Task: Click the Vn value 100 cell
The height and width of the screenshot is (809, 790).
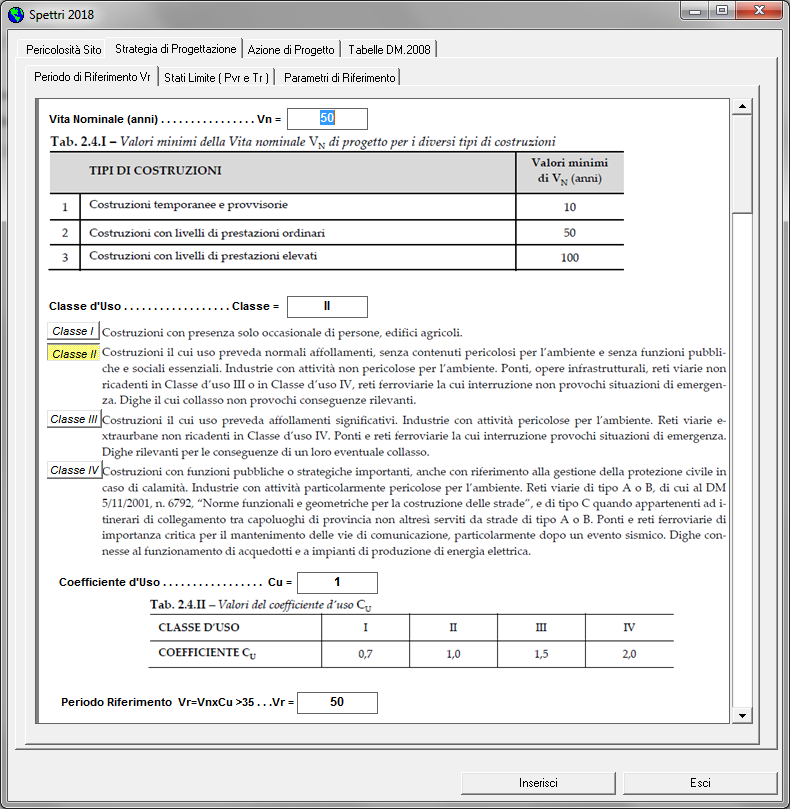Action: point(570,257)
